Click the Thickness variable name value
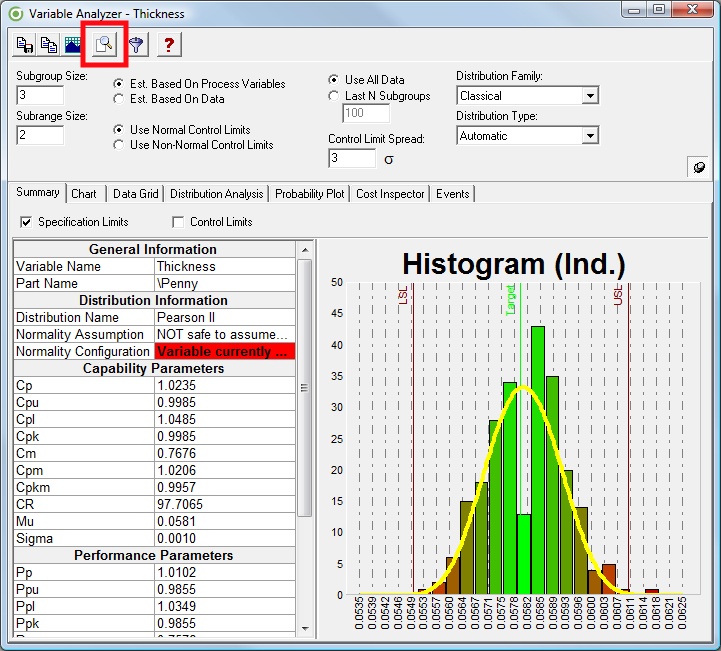Viewport: 721px width, 651px height. [x=225, y=266]
